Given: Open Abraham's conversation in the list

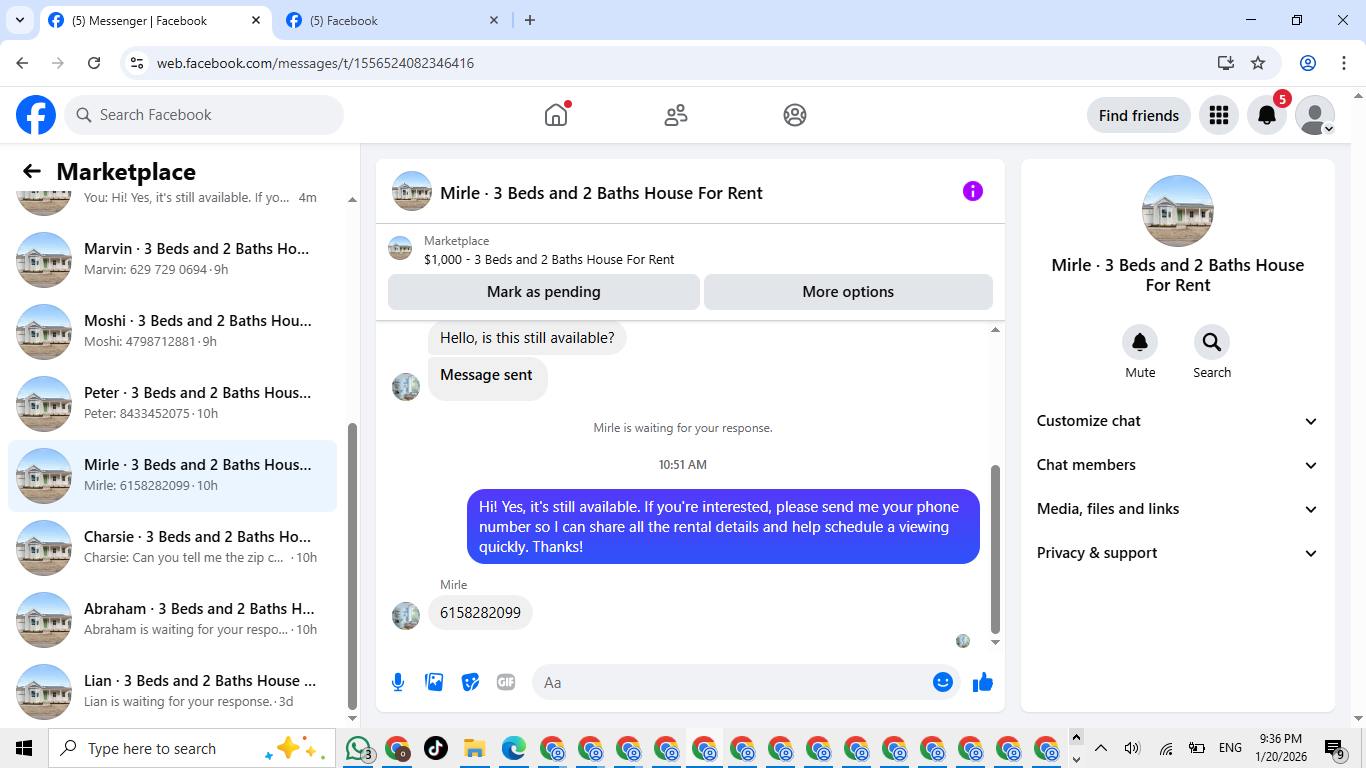Looking at the screenshot, I should (x=172, y=620).
